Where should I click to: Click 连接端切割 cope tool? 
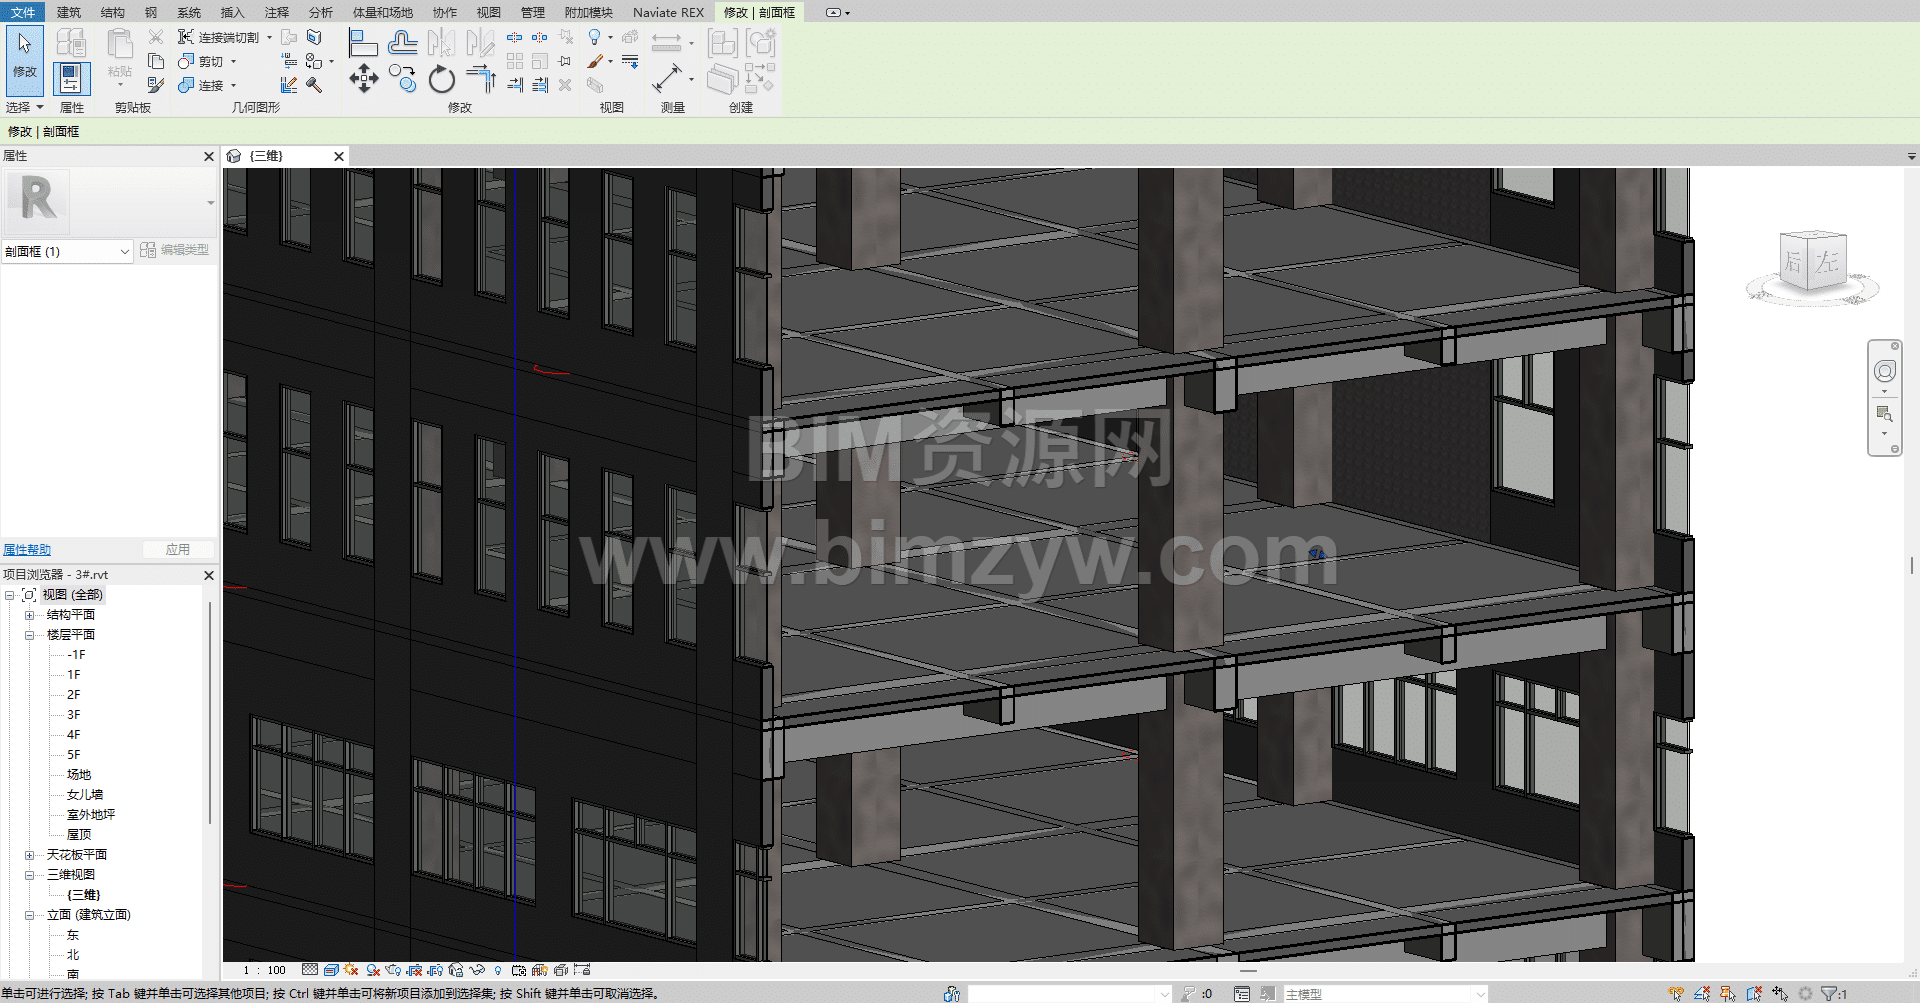point(219,37)
